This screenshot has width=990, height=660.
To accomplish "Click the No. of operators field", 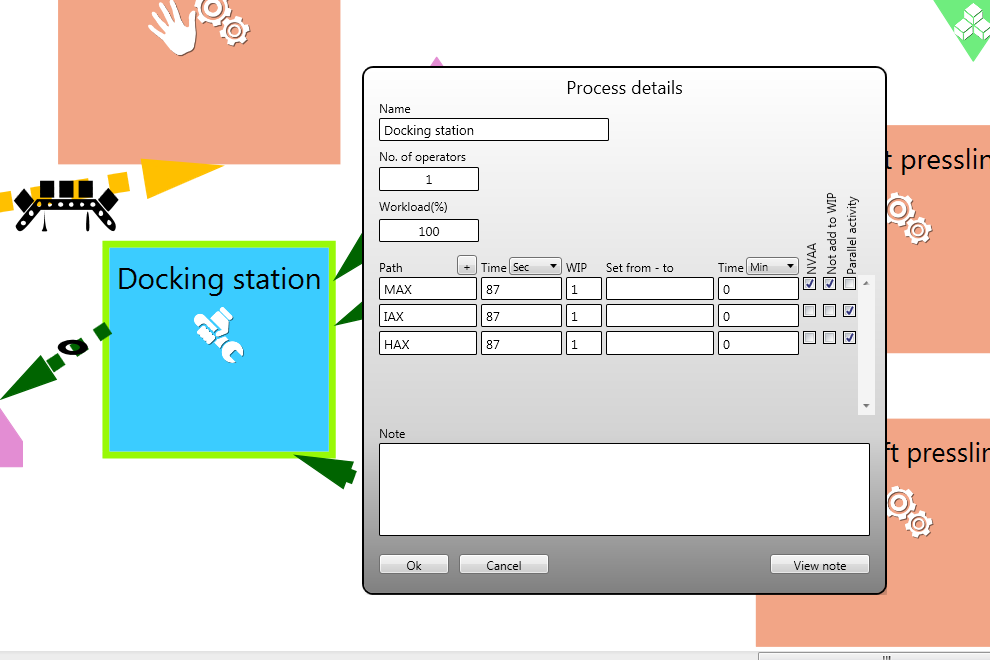I will (x=429, y=179).
